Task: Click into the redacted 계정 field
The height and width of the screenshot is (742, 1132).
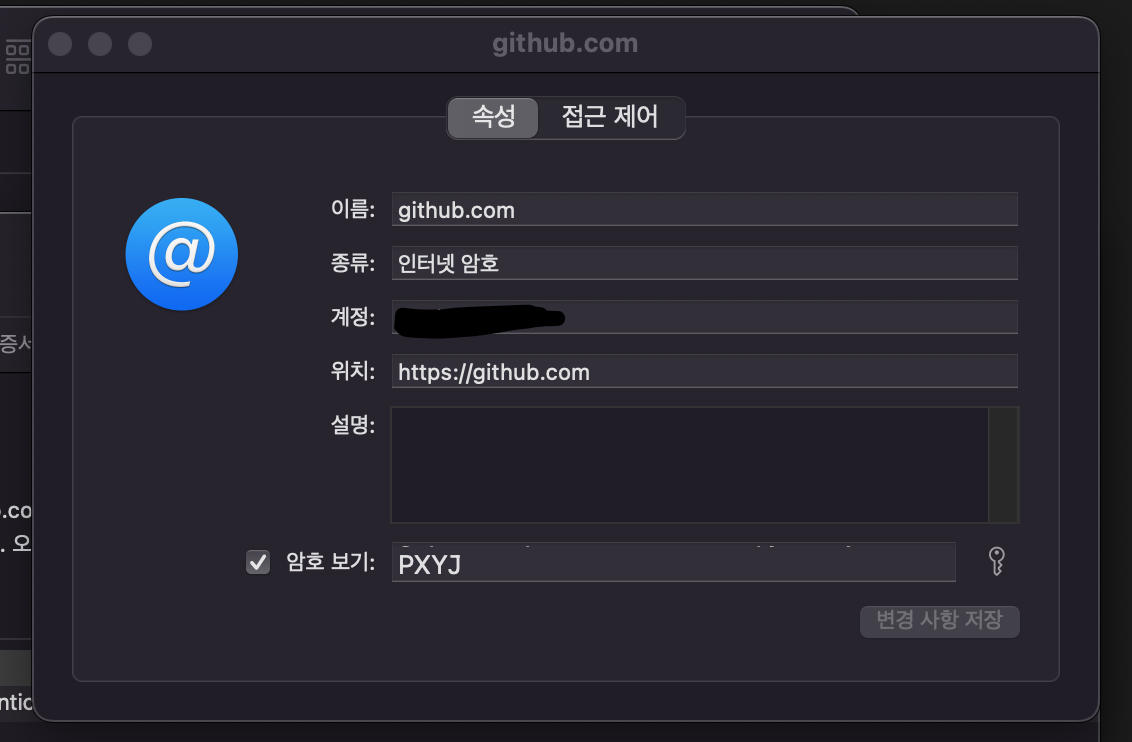Action: tap(705, 317)
